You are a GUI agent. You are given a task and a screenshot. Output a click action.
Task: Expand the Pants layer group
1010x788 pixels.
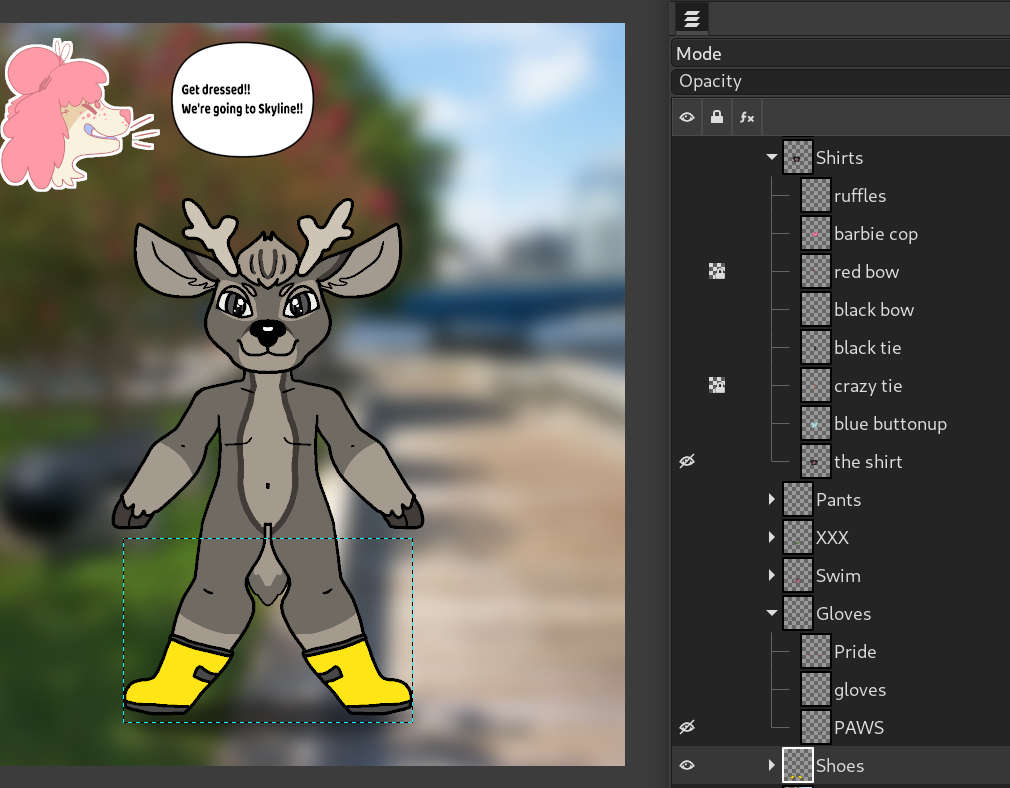pyautogui.click(x=771, y=499)
